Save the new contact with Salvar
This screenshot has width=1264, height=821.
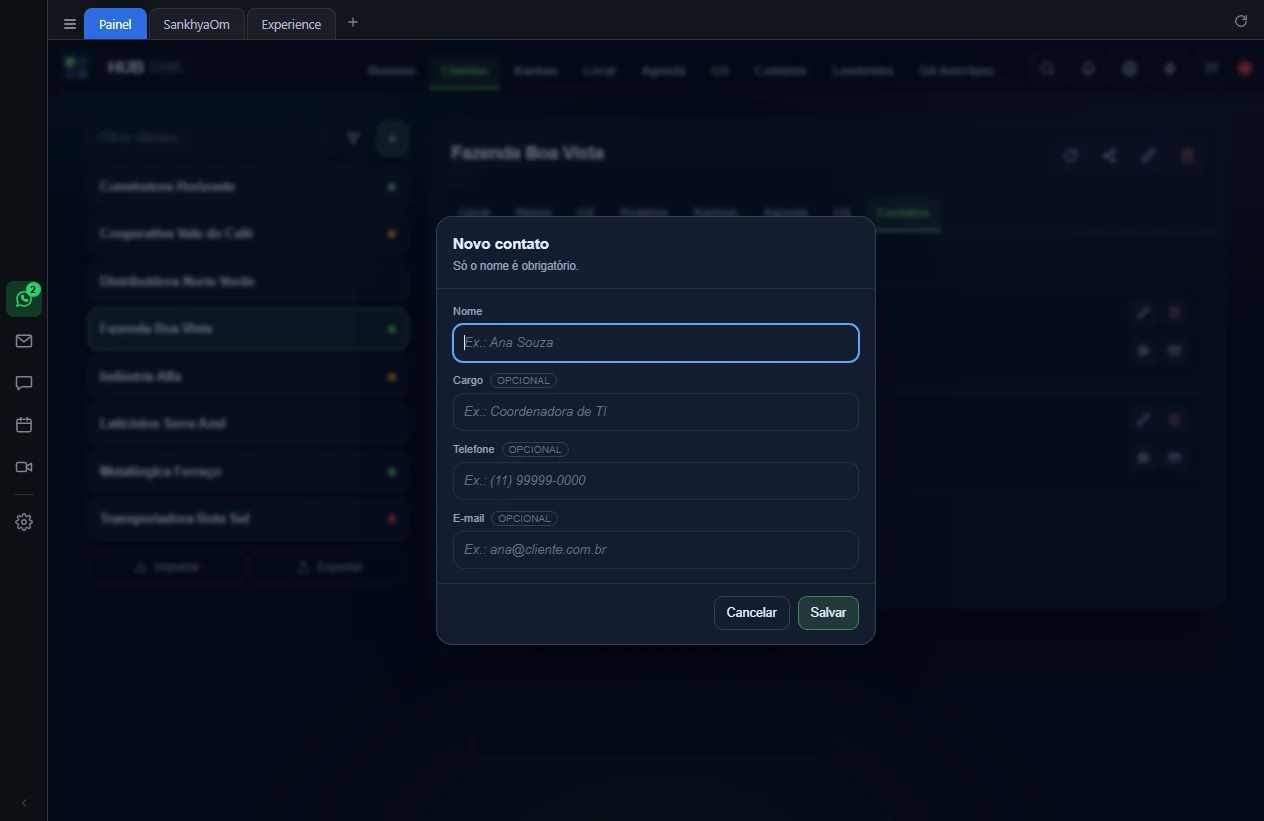click(828, 613)
